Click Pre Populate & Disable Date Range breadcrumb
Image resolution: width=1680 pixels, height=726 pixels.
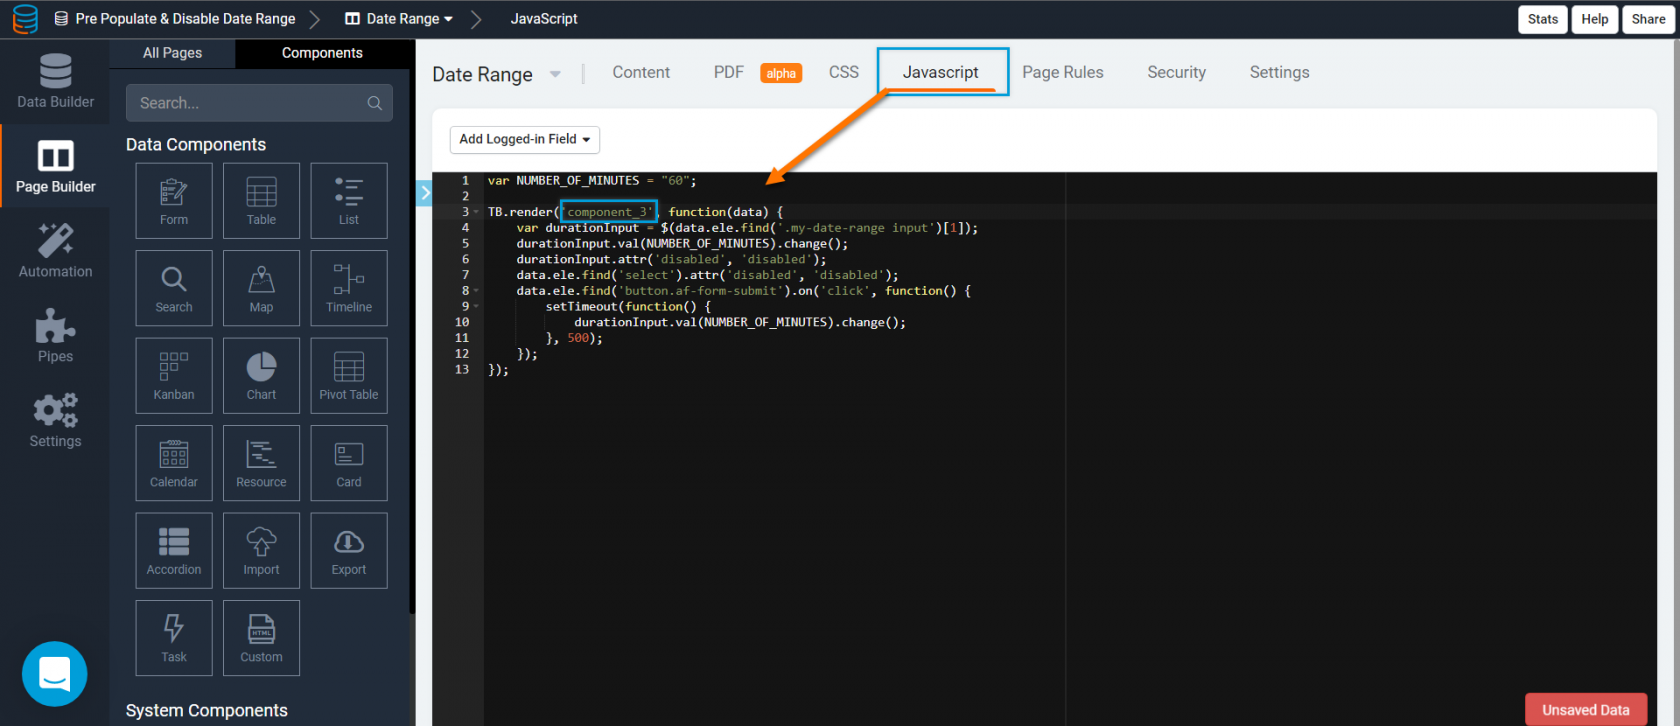point(175,19)
